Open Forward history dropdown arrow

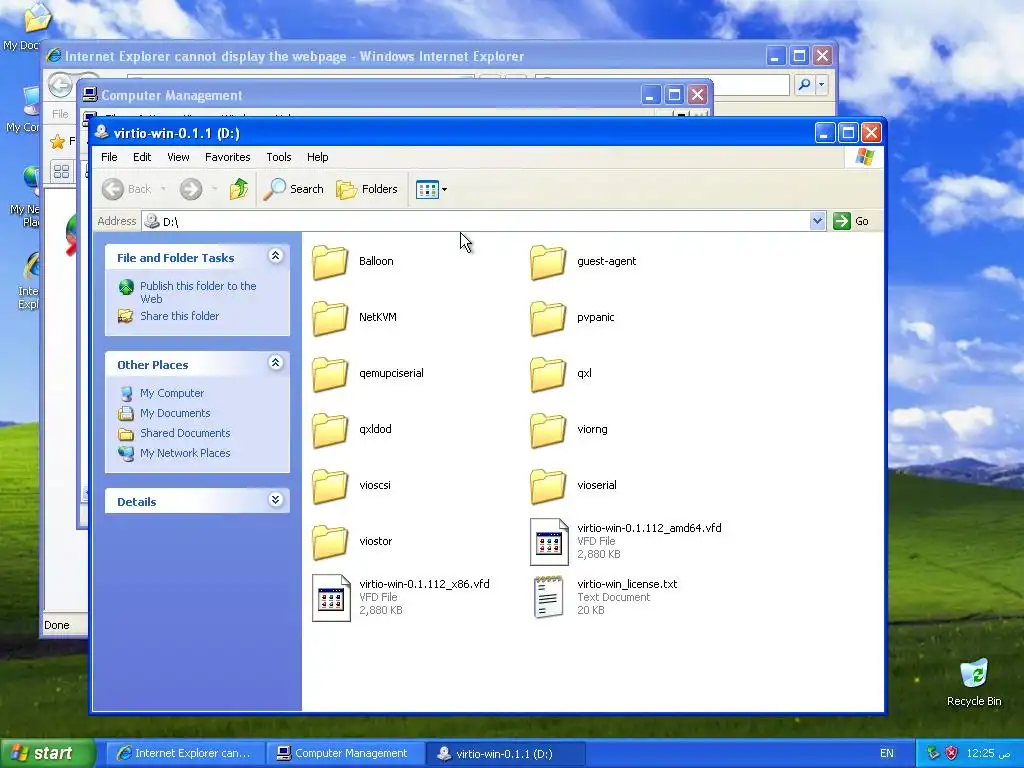click(x=214, y=189)
